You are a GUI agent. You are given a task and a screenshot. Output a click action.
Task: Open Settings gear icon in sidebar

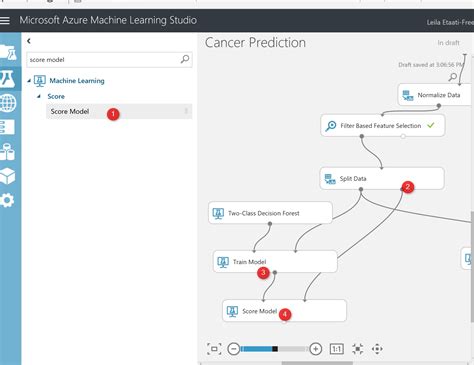click(x=7, y=200)
